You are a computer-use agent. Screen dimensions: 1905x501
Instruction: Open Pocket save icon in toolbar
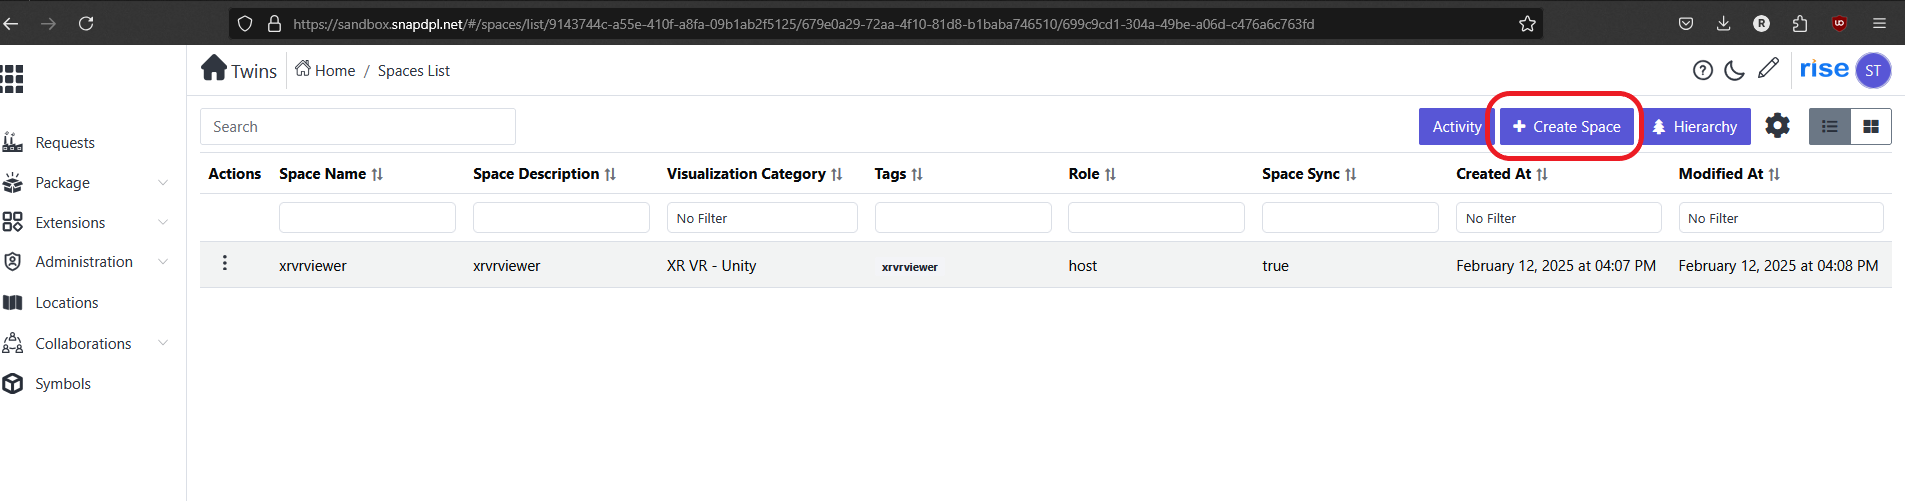[1686, 23]
